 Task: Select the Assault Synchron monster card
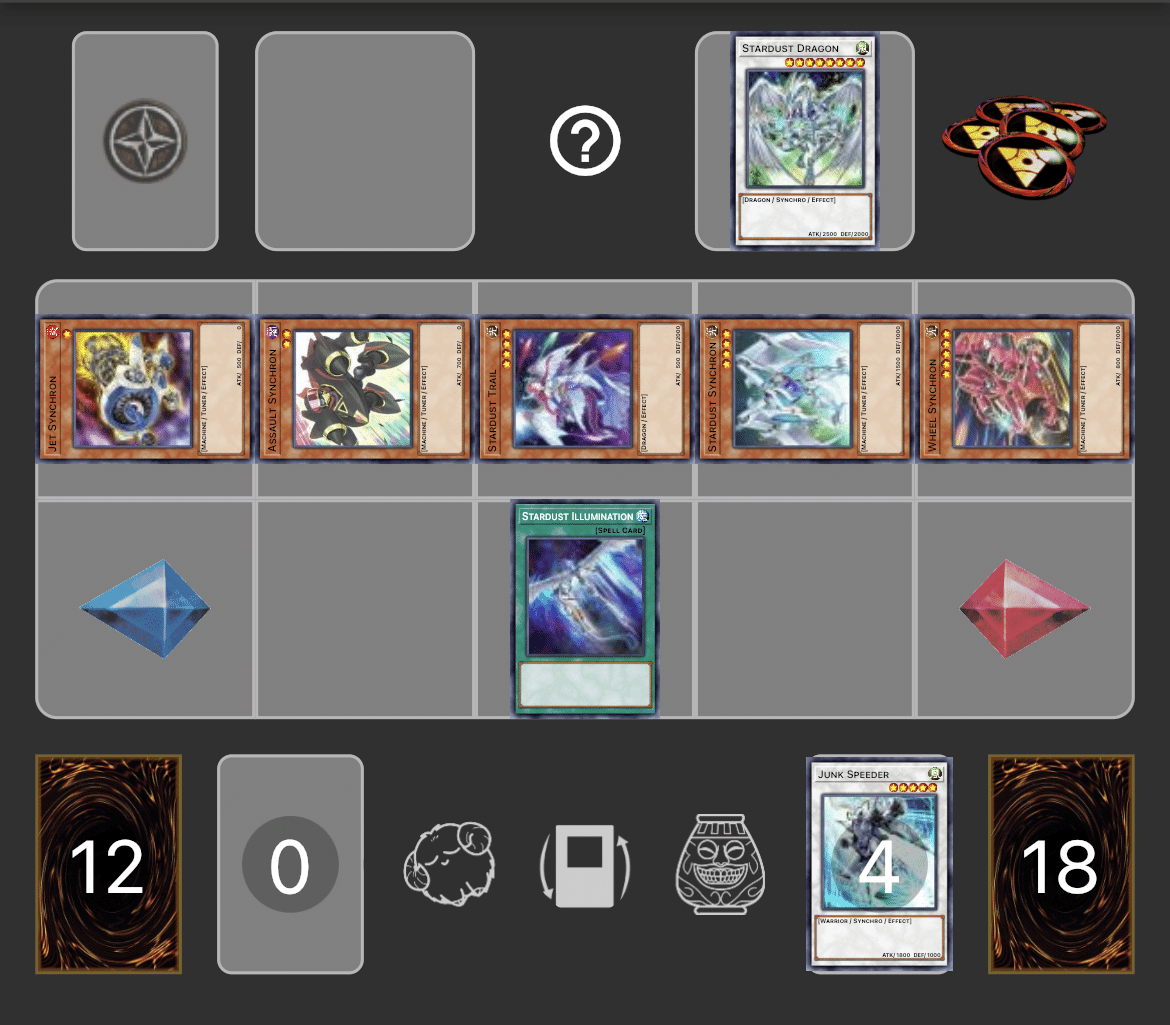(x=365, y=389)
